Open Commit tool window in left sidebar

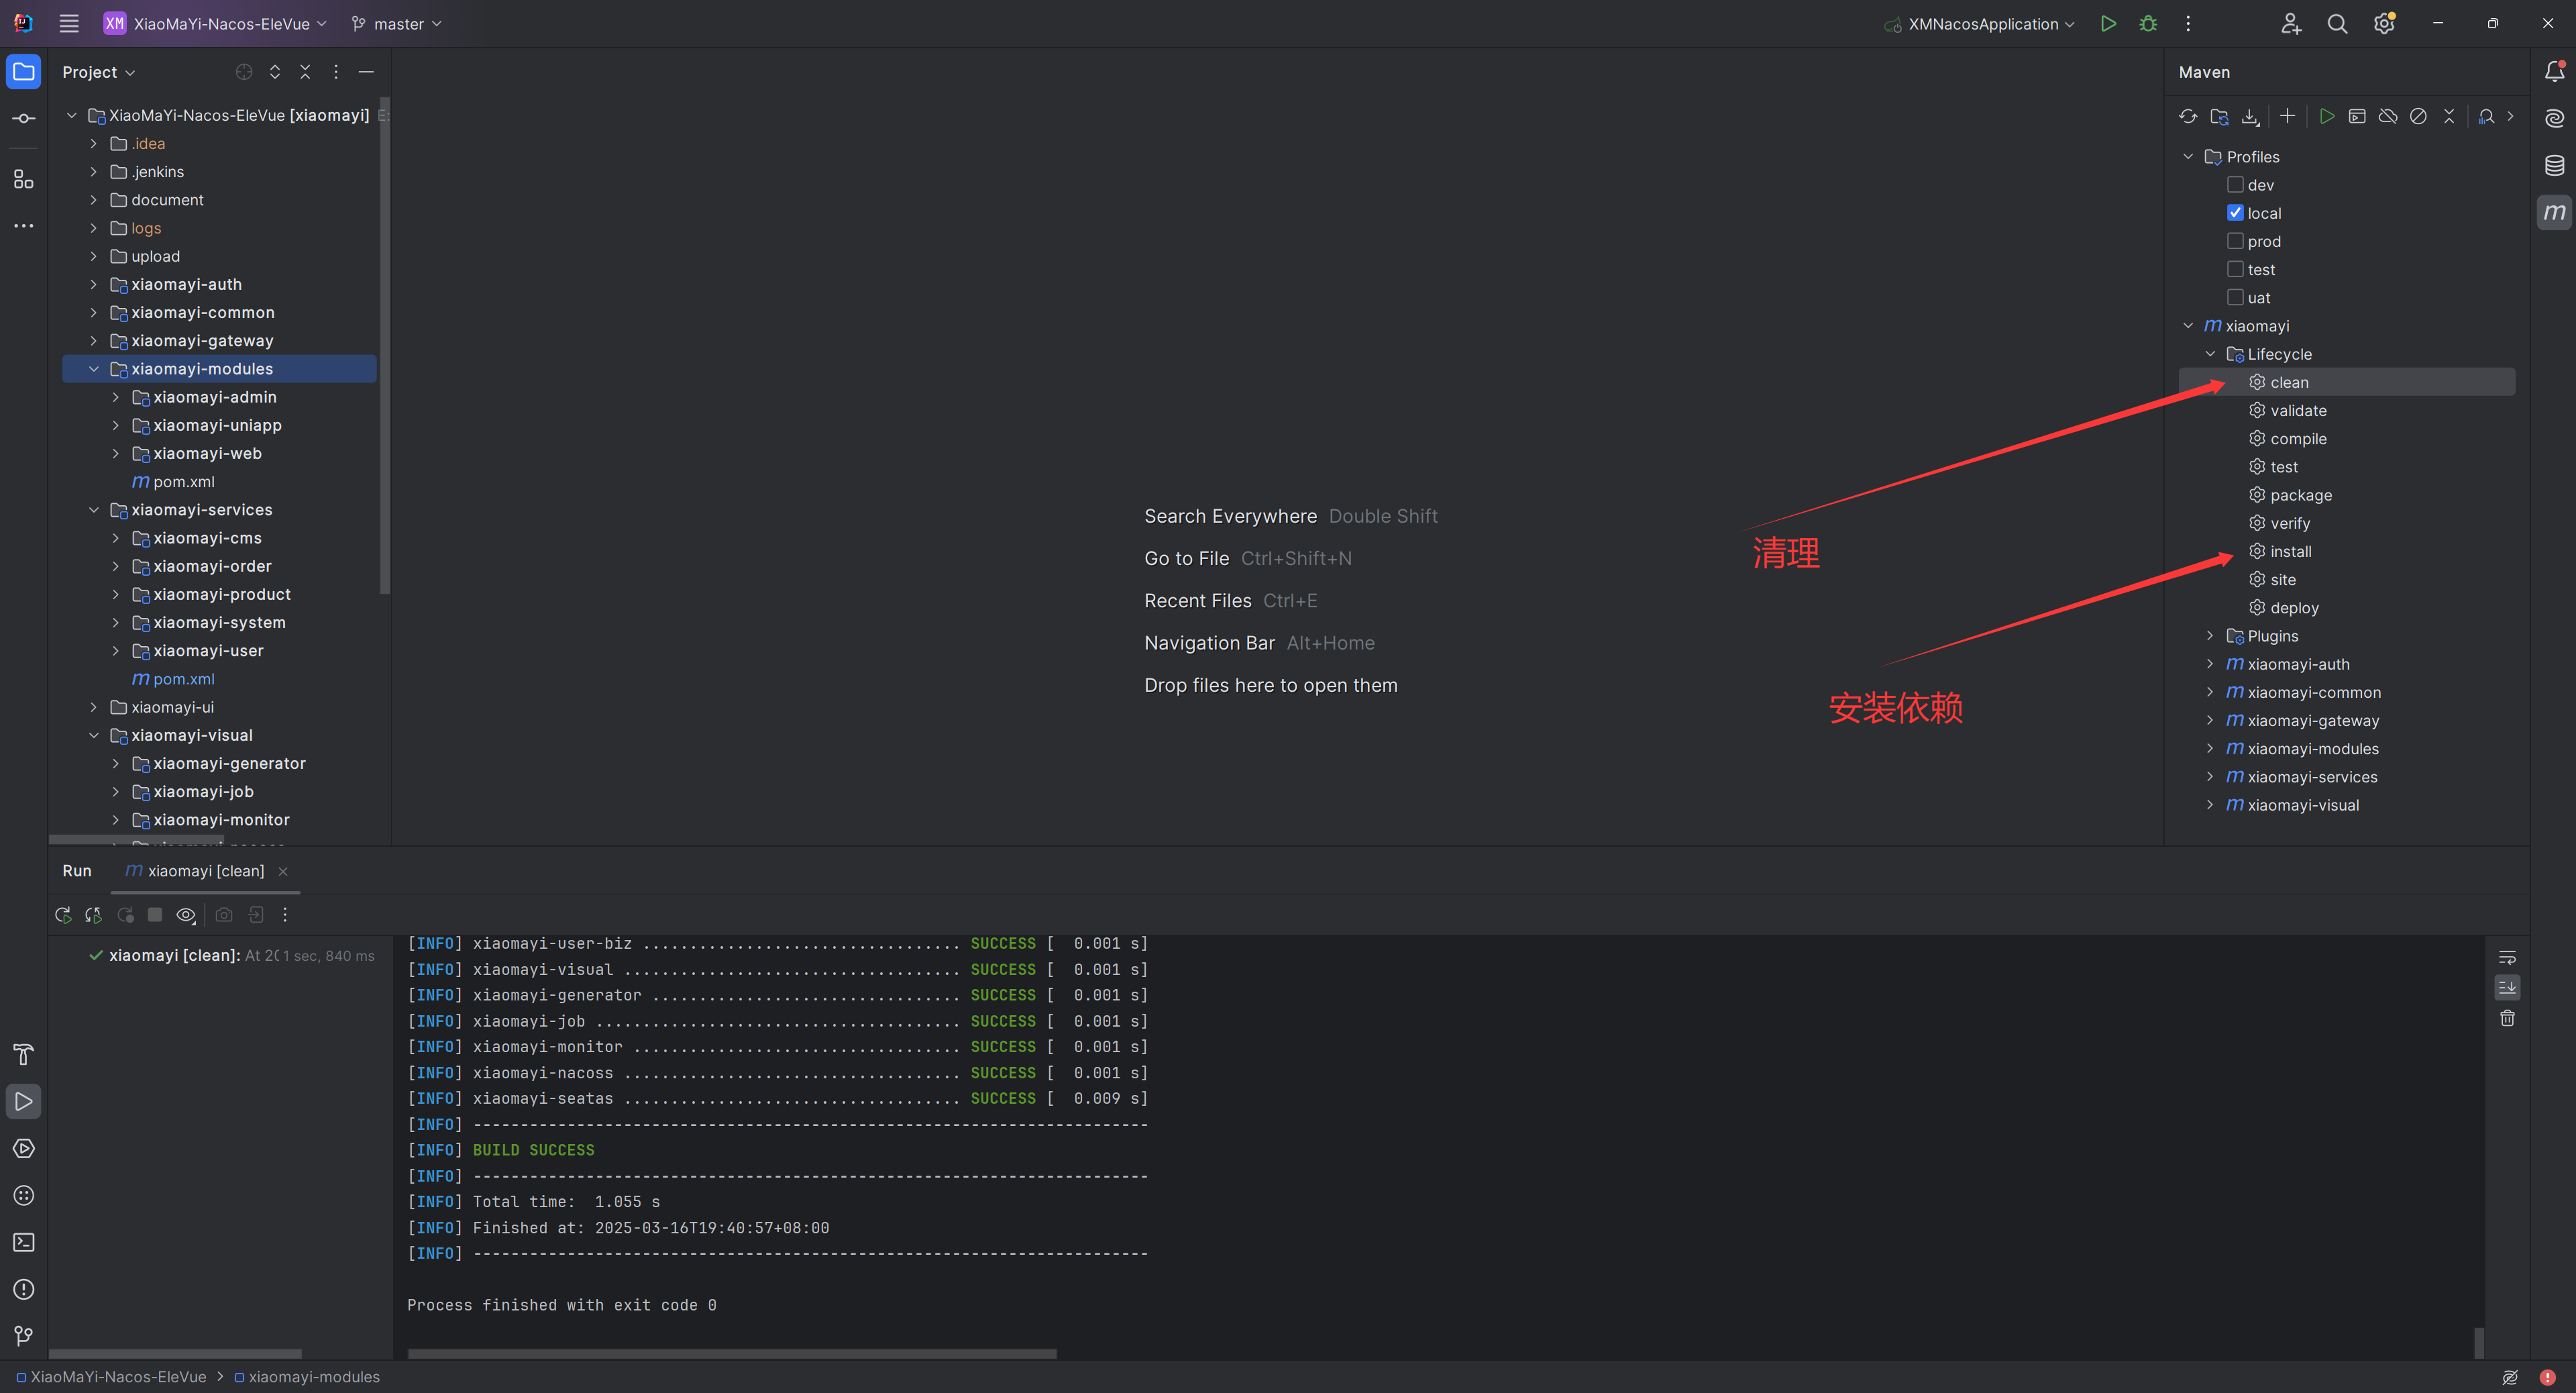click(x=24, y=119)
